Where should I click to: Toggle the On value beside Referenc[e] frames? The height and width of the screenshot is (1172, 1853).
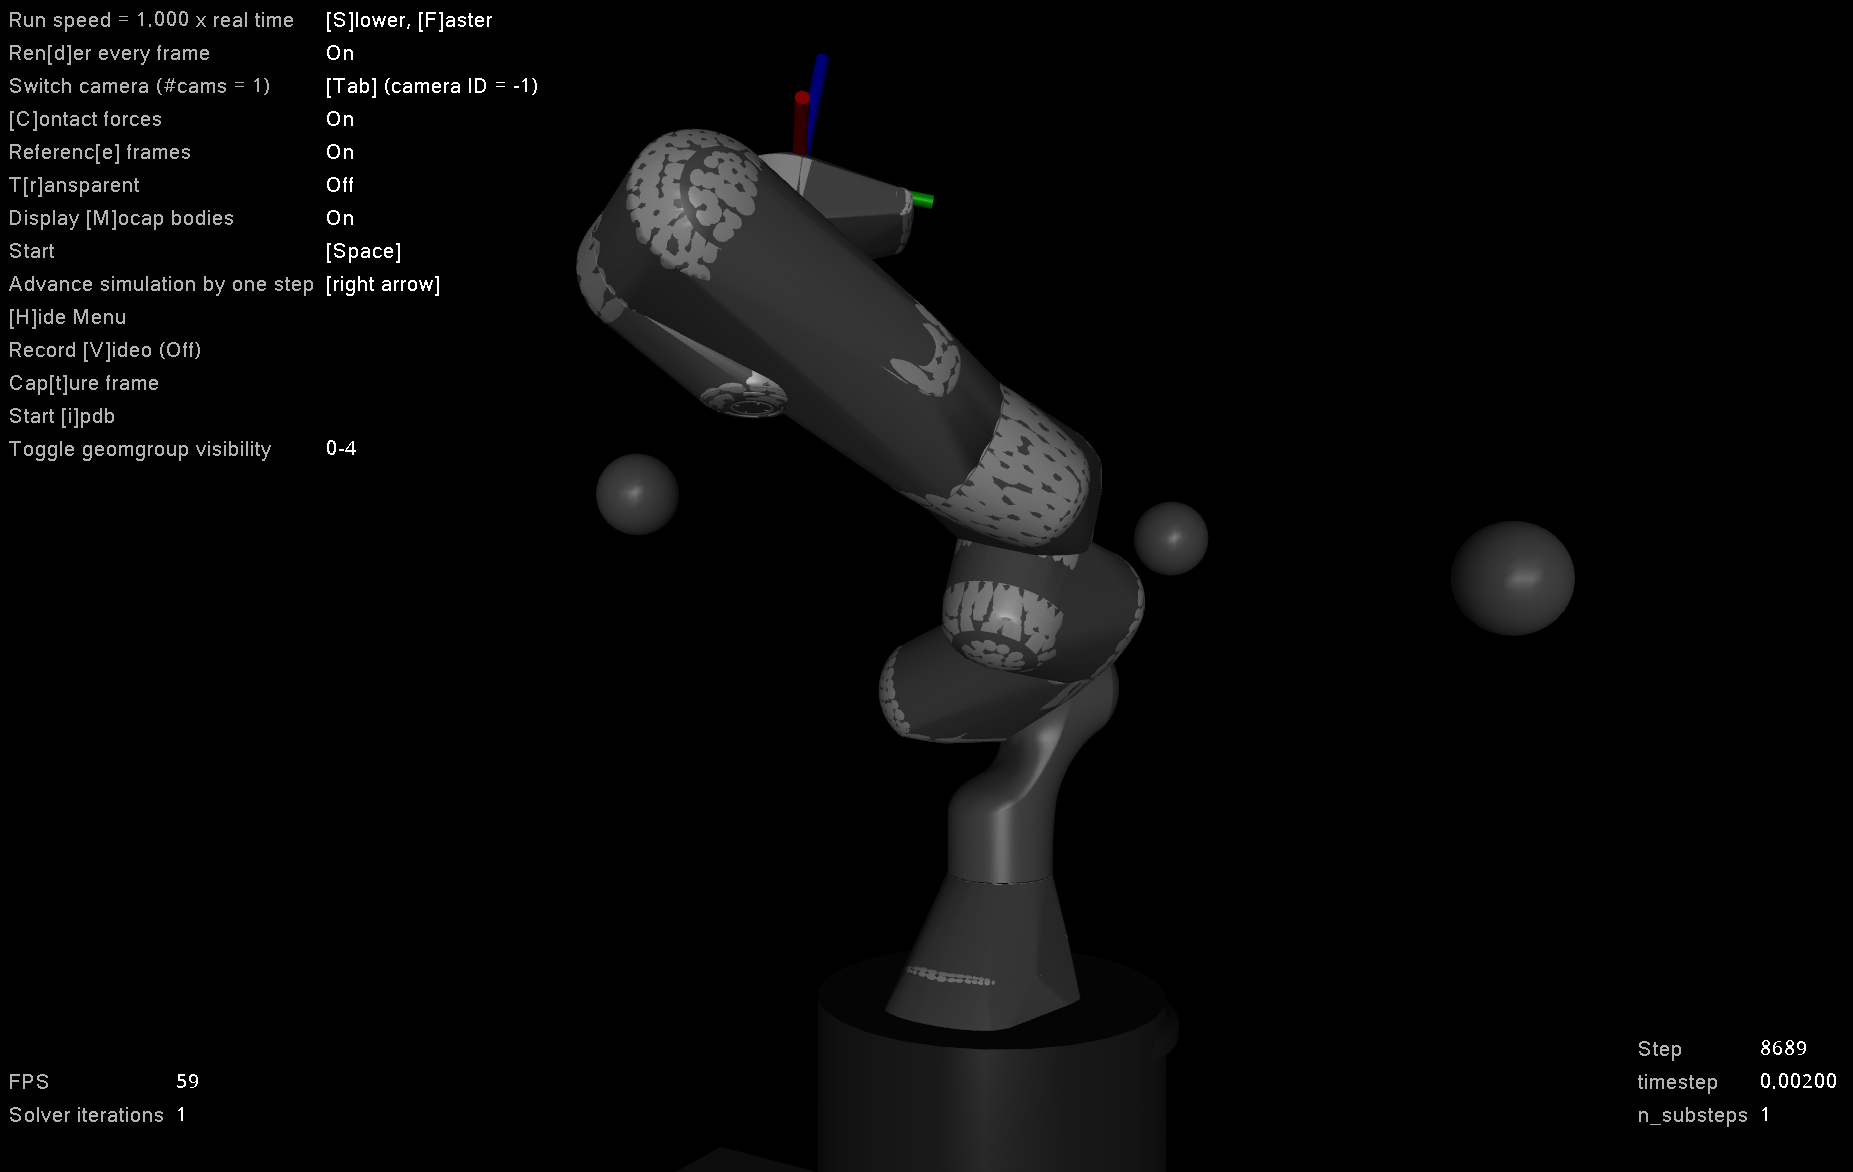point(340,152)
